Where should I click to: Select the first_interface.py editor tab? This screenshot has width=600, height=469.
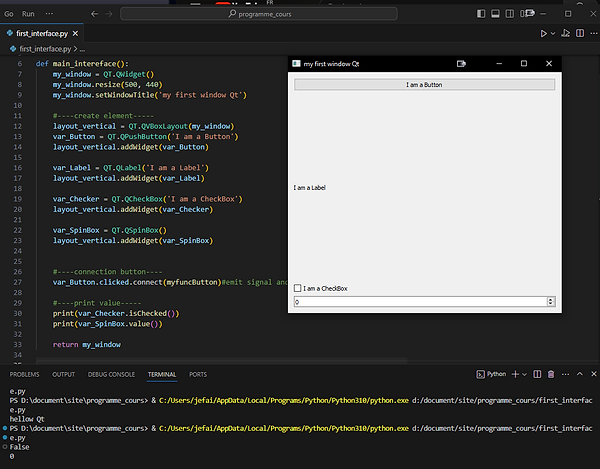[42, 34]
